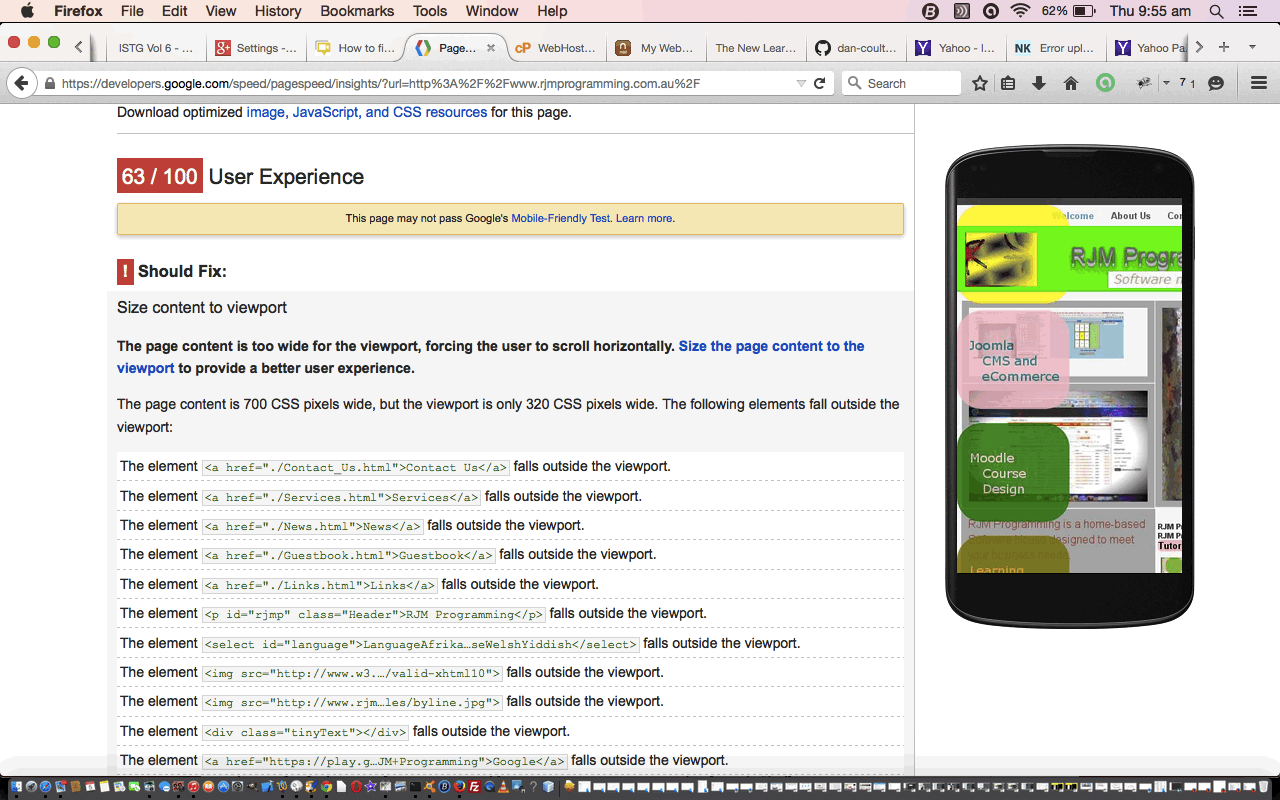The width and height of the screenshot is (1280, 800).
Task: Switch to The New Lear... tab
Action: tap(756, 48)
